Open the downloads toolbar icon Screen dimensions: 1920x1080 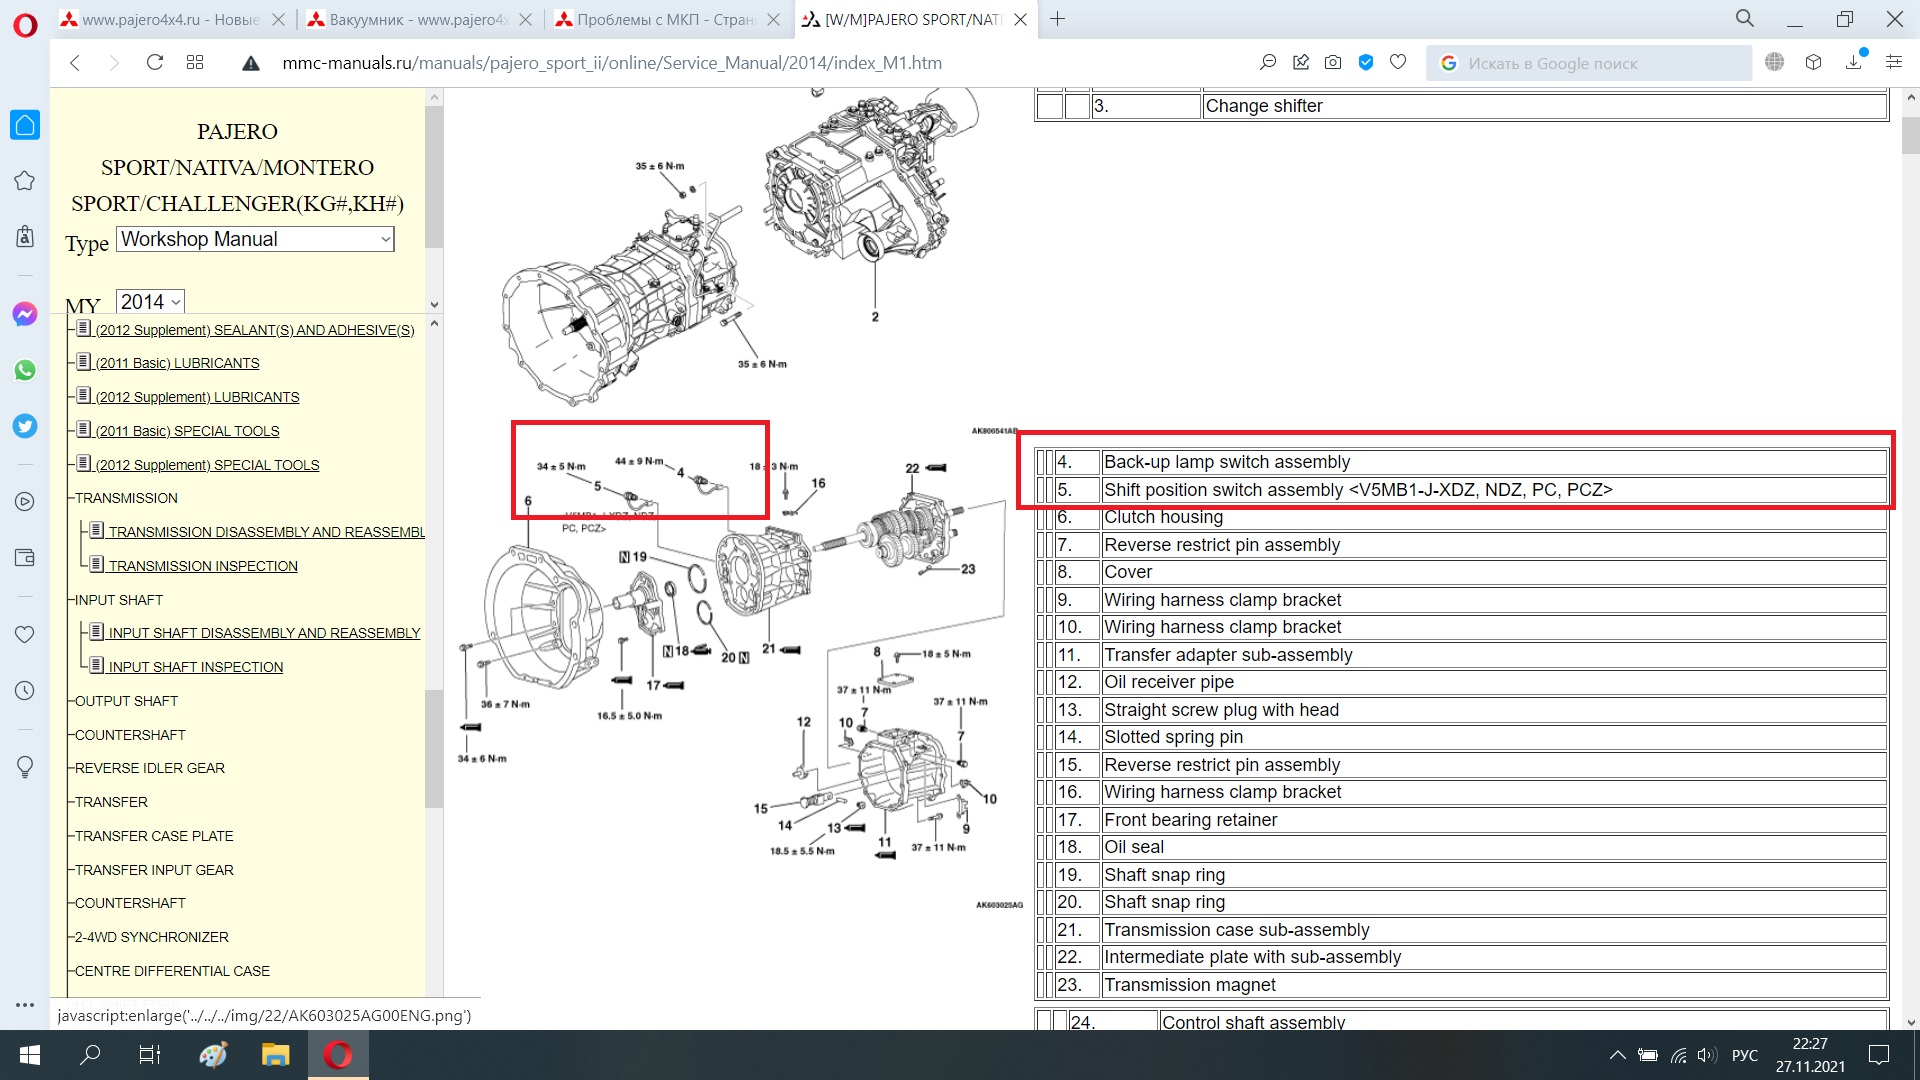[x=1854, y=61]
